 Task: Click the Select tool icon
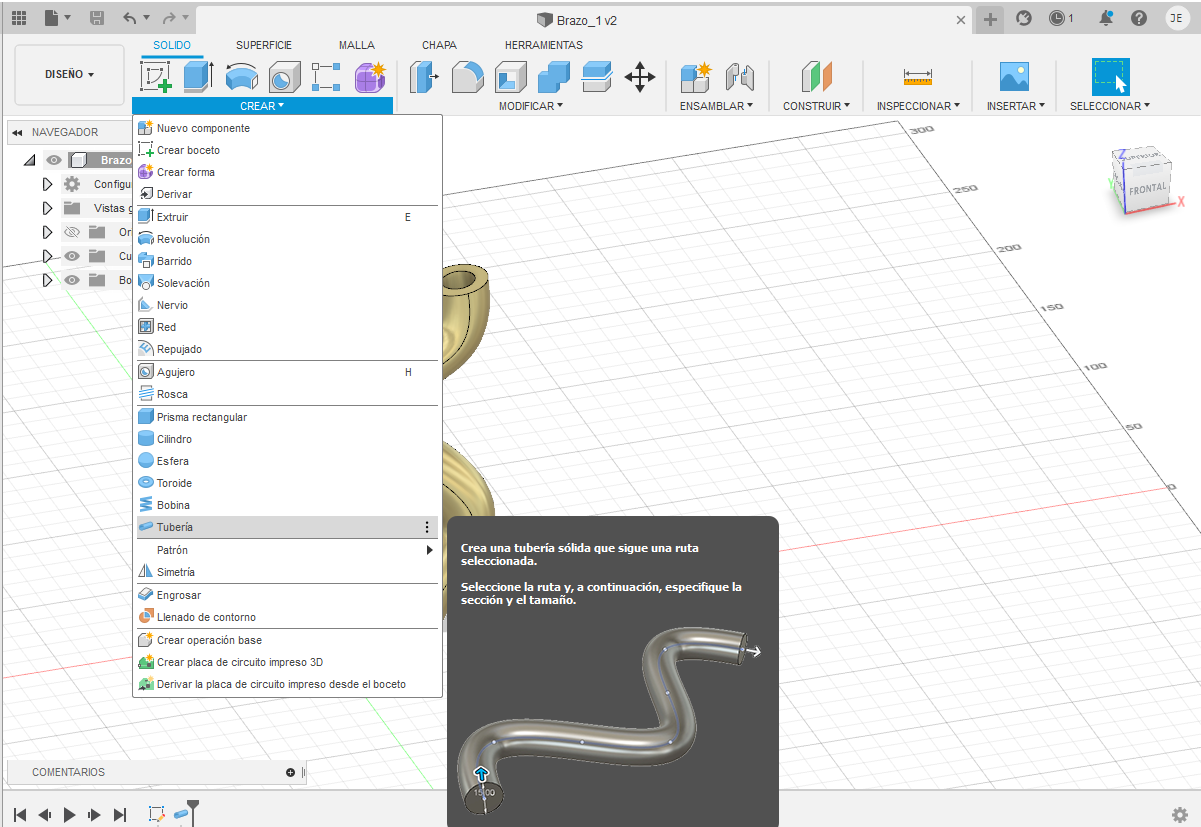tap(1110, 77)
